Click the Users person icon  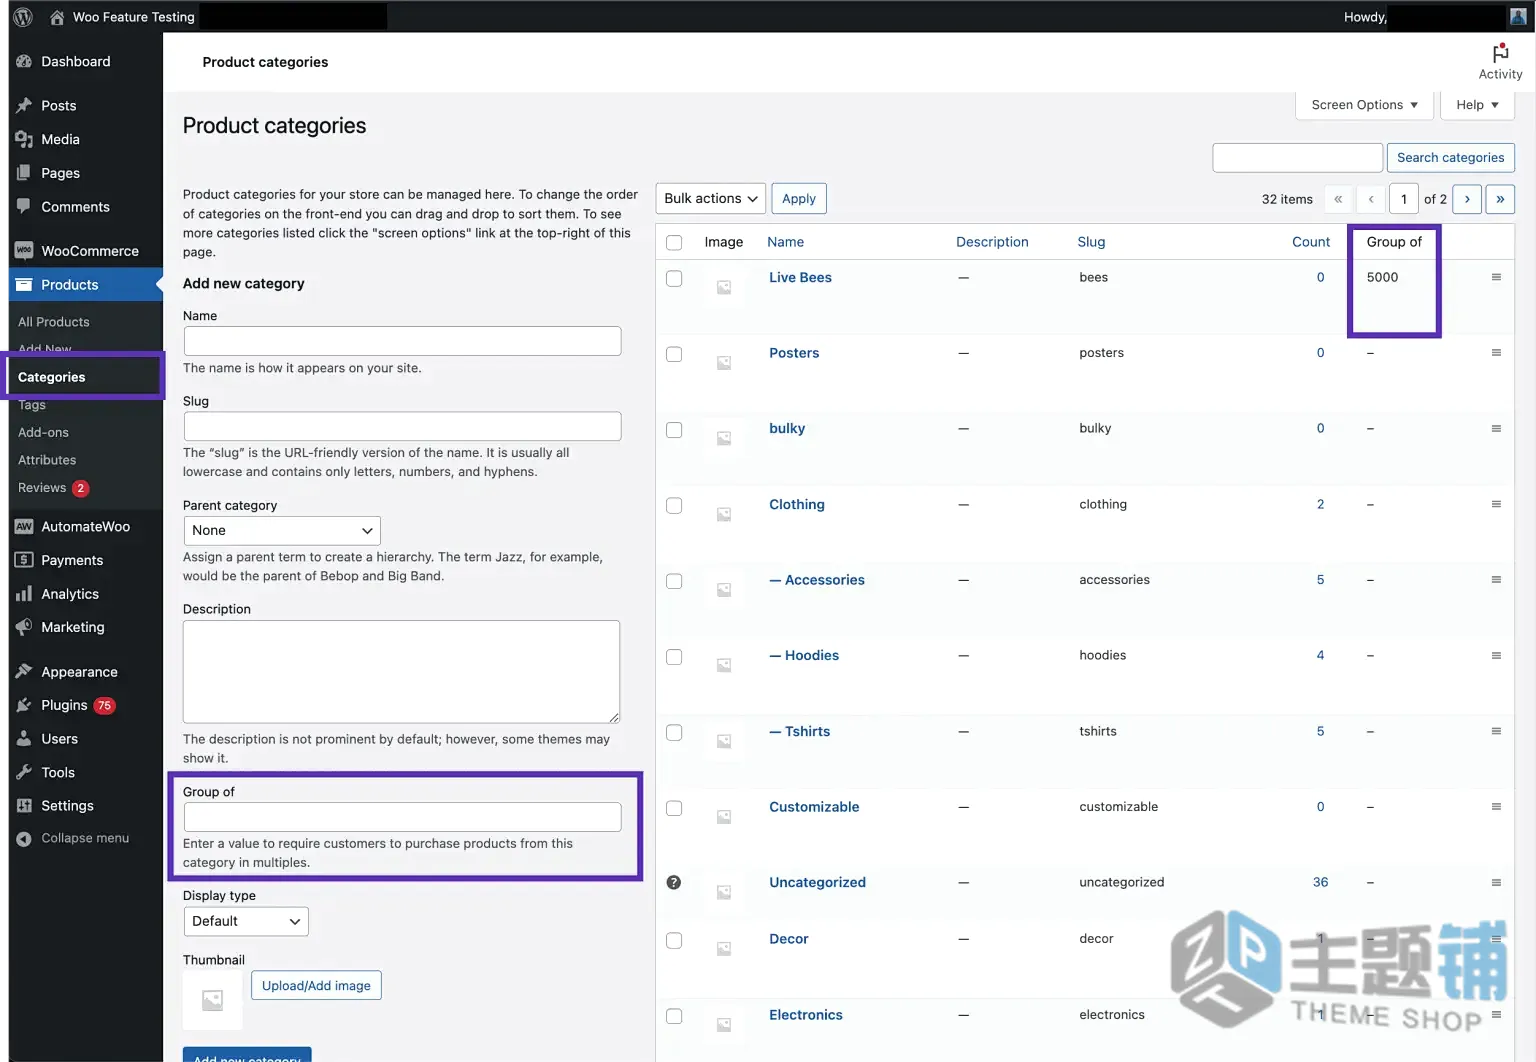[x=24, y=739]
